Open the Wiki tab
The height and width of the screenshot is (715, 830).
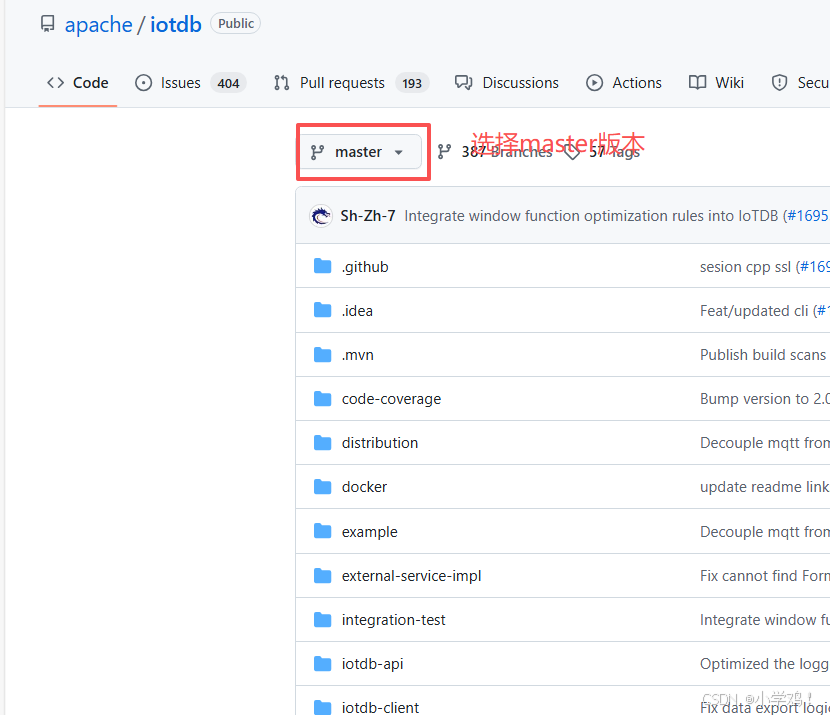[716, 83]
